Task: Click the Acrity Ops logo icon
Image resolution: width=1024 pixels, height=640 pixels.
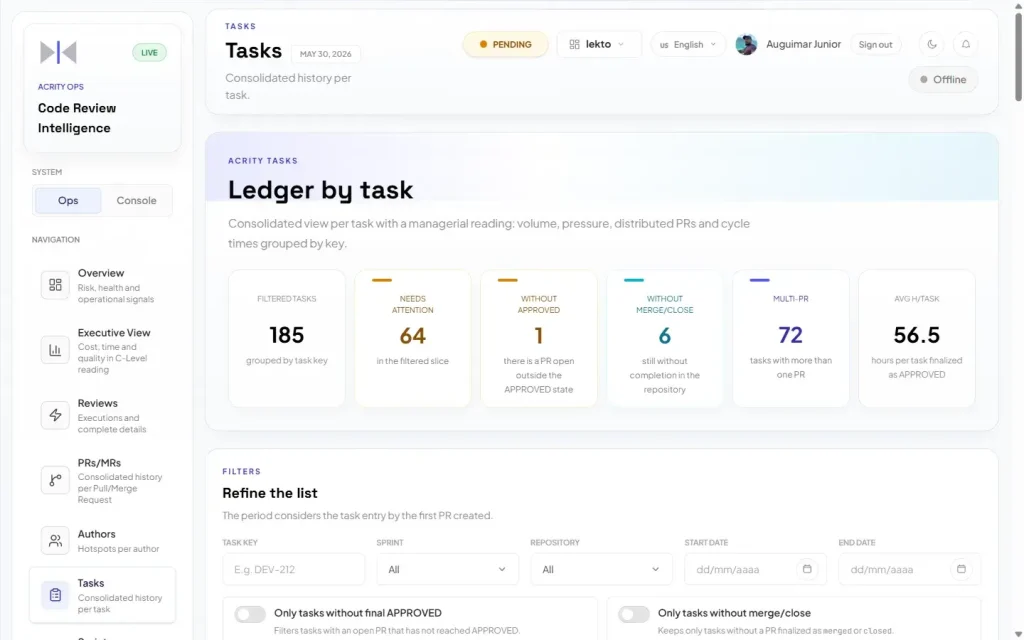Action: [58, 52]
